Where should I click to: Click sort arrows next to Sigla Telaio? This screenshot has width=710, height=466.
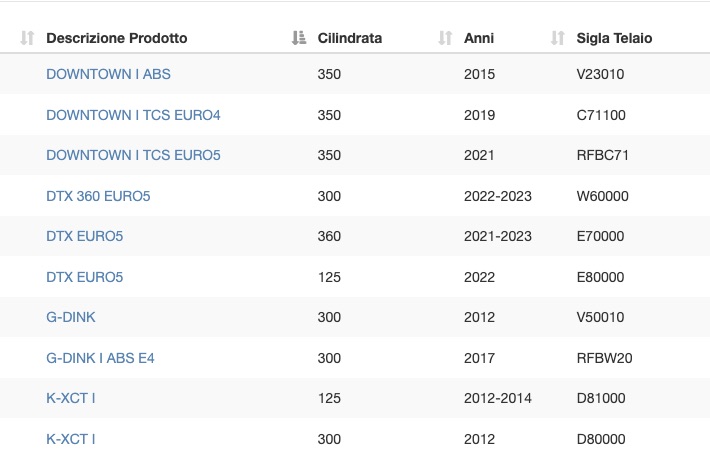coord(558,38)
